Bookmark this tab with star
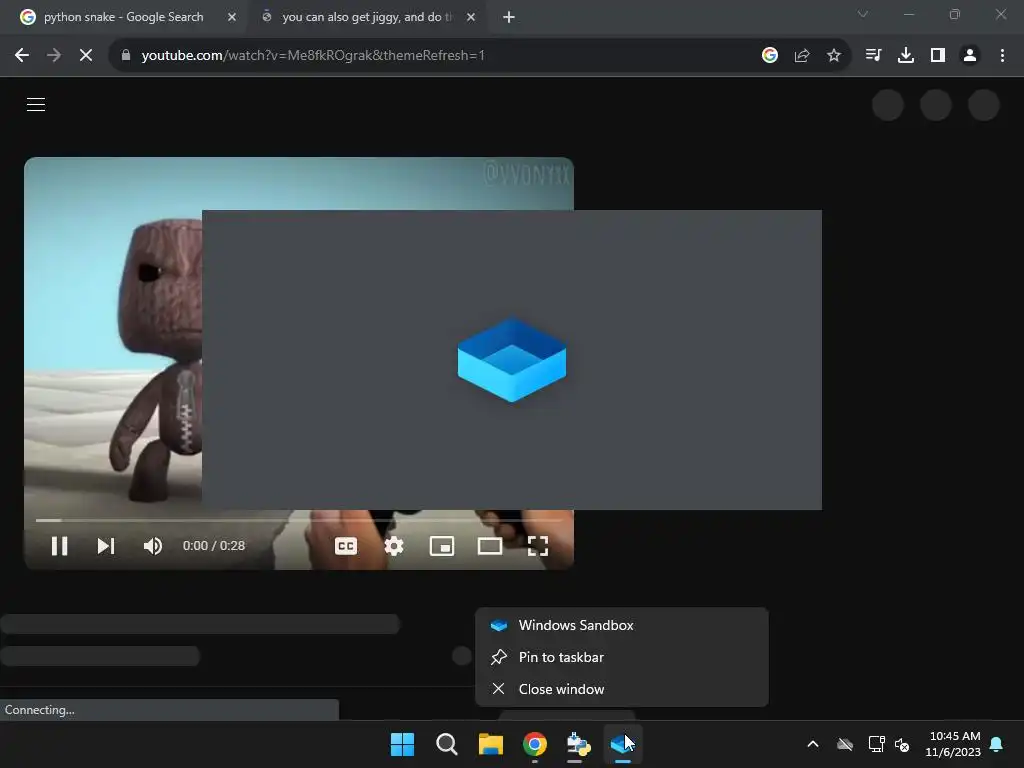1024x768 pixels. pyautogui.click(x=834, y=56)
